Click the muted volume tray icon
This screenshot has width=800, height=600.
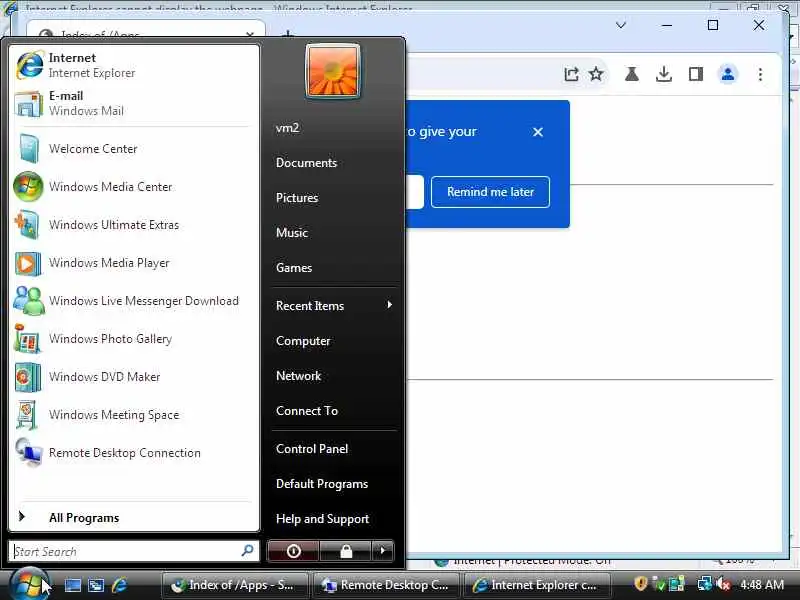(723, 584)
